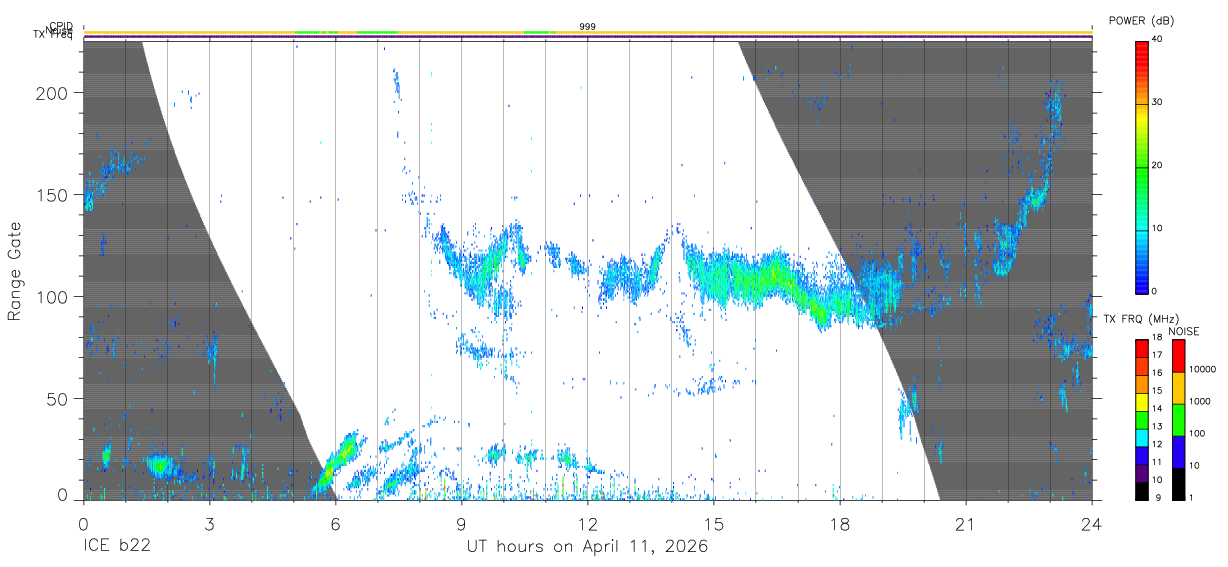Click the 17 label on TX FRQ scale
1228x567 pixels.
click(x=1158, y=355)
